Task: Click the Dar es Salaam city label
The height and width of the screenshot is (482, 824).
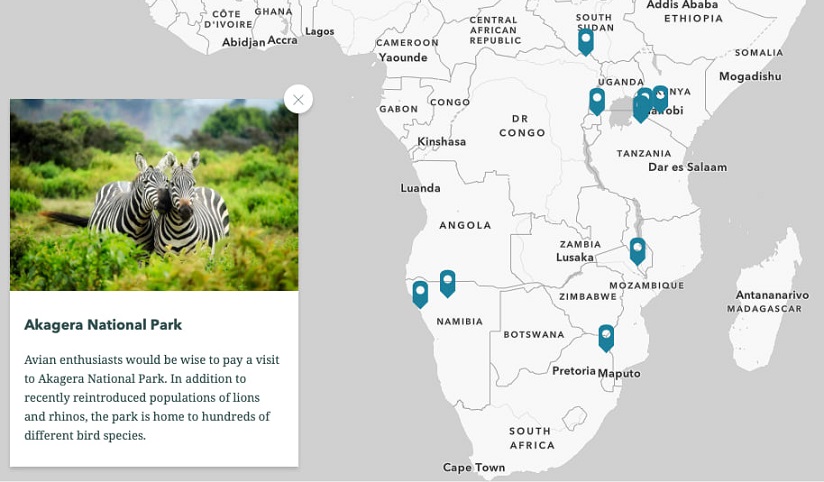Action: click(x=687, y=167)
